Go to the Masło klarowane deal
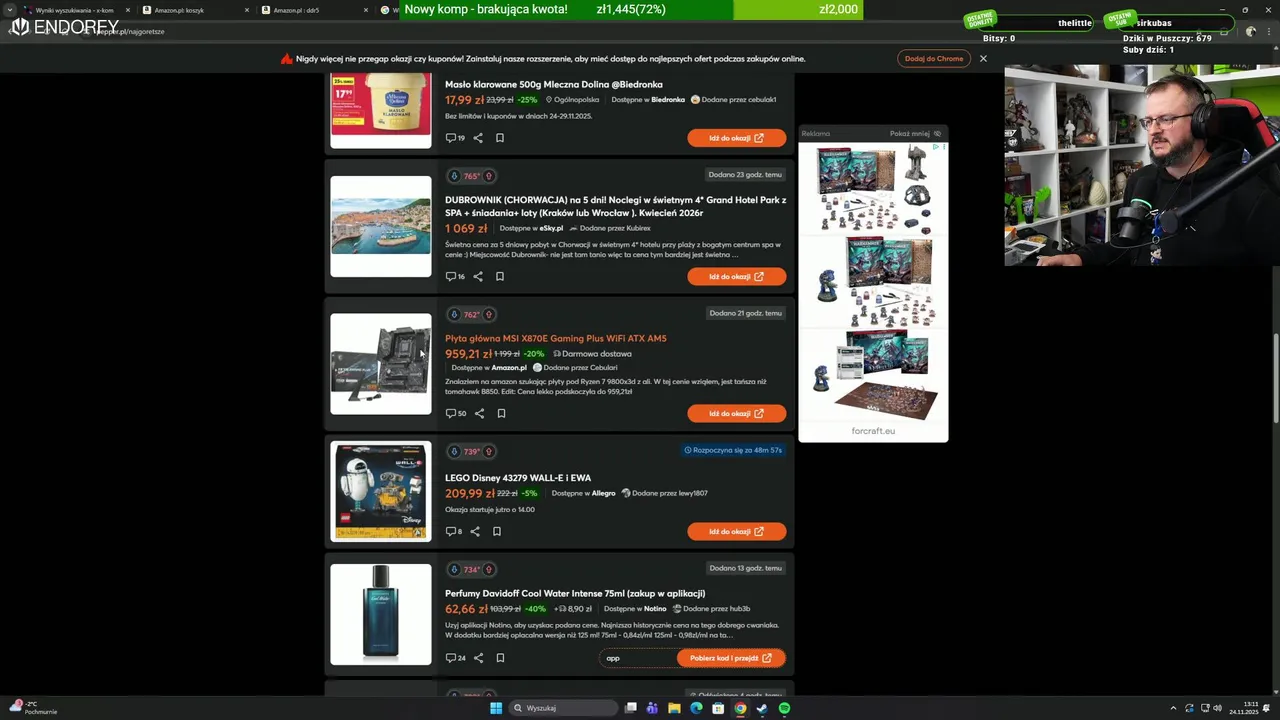This screenshot has height=720, width=1280. click(x=736, y=138)
